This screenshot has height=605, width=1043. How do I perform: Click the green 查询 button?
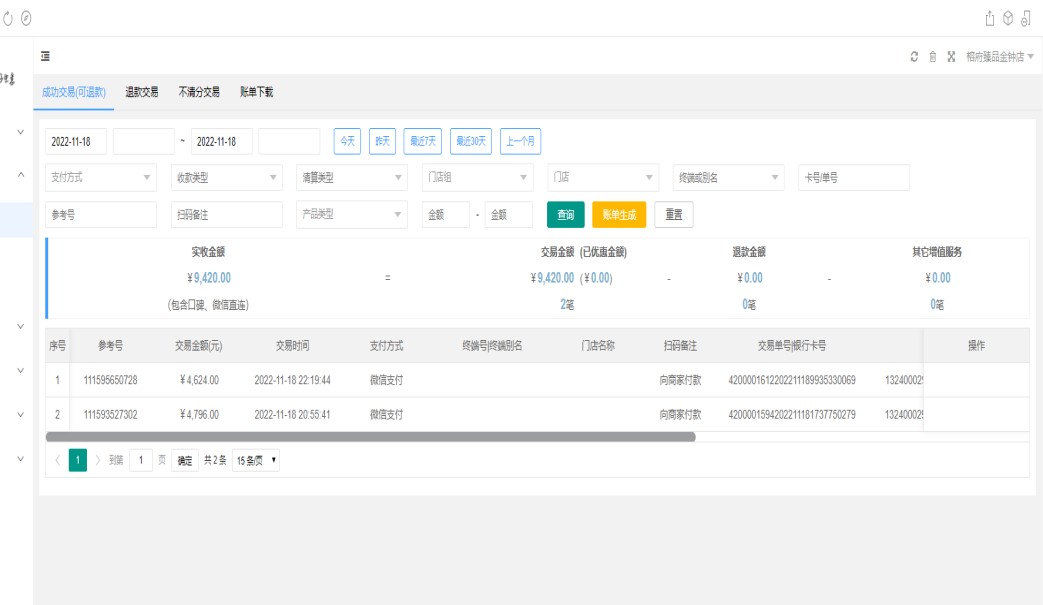[565, 215]
